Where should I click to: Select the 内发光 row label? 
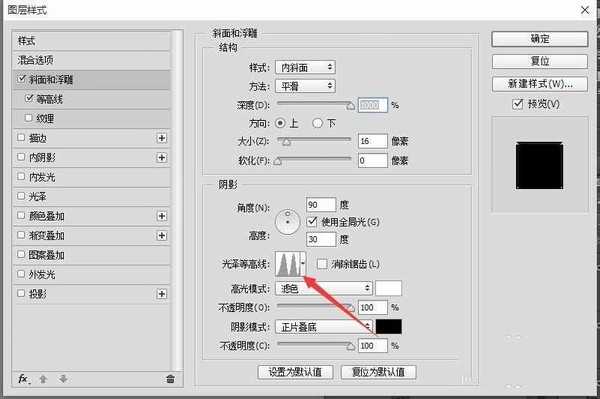point(42,177)
